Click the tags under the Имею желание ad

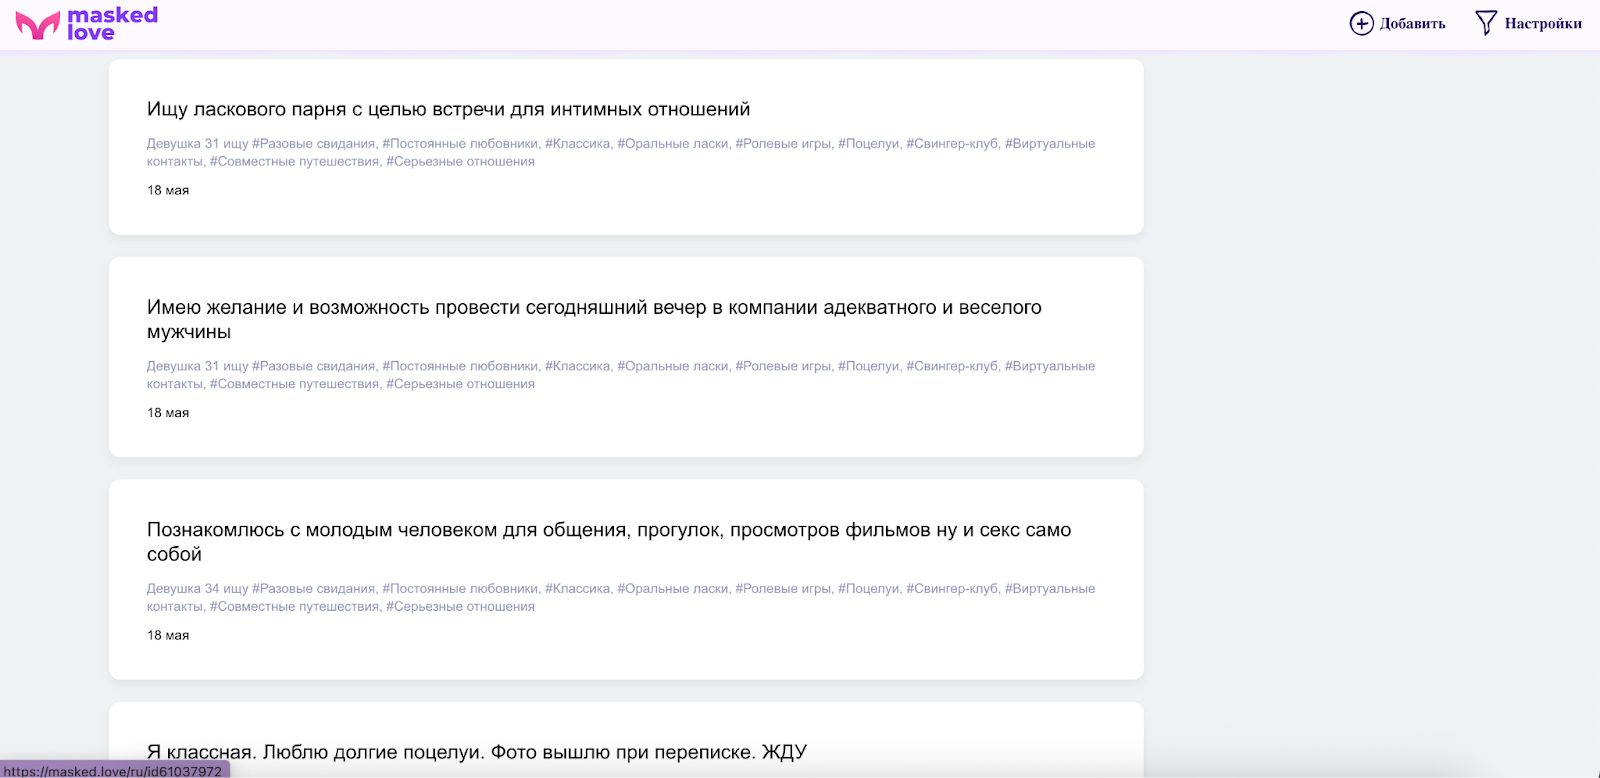click(x=621, y=375)
